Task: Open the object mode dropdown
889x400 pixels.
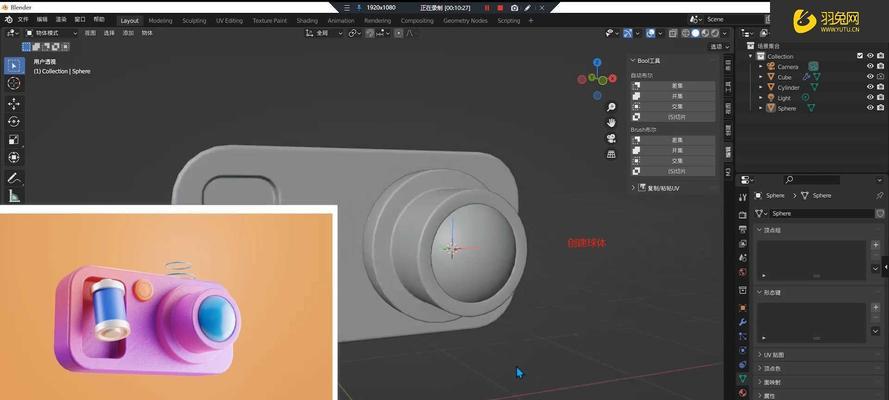Action: point(51,33)
